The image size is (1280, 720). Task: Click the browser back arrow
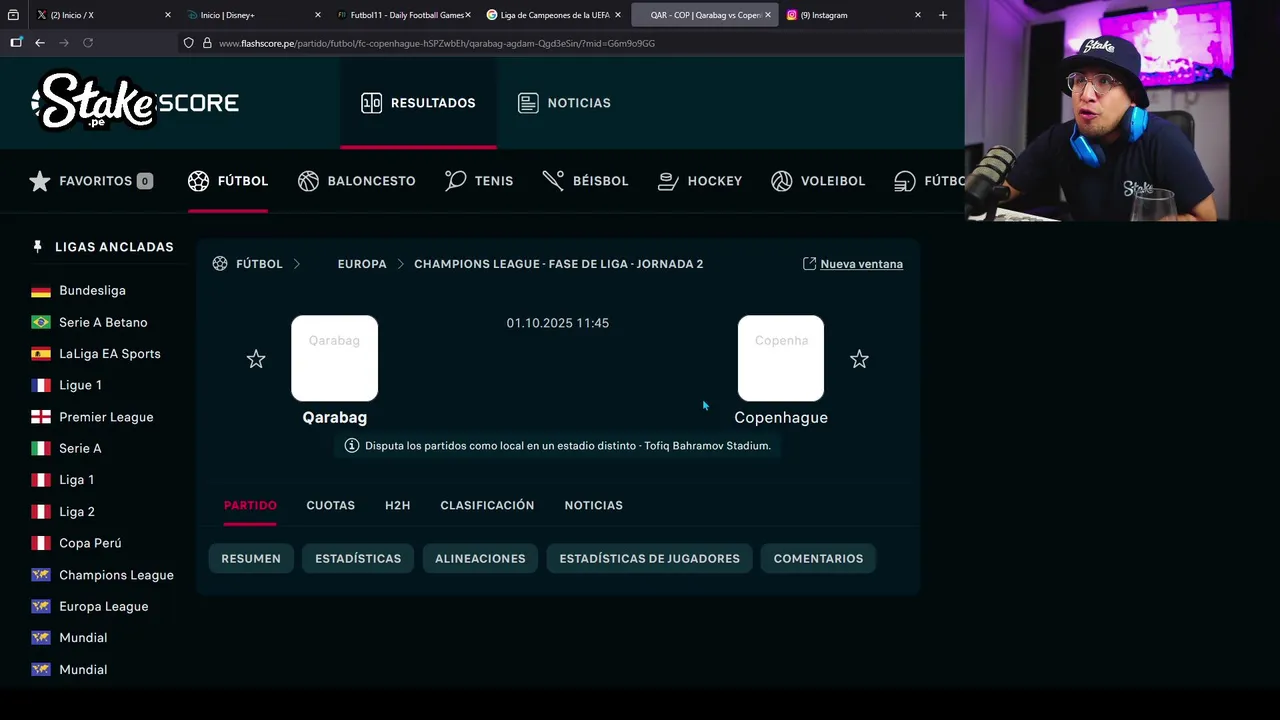(x=40, y=43)
